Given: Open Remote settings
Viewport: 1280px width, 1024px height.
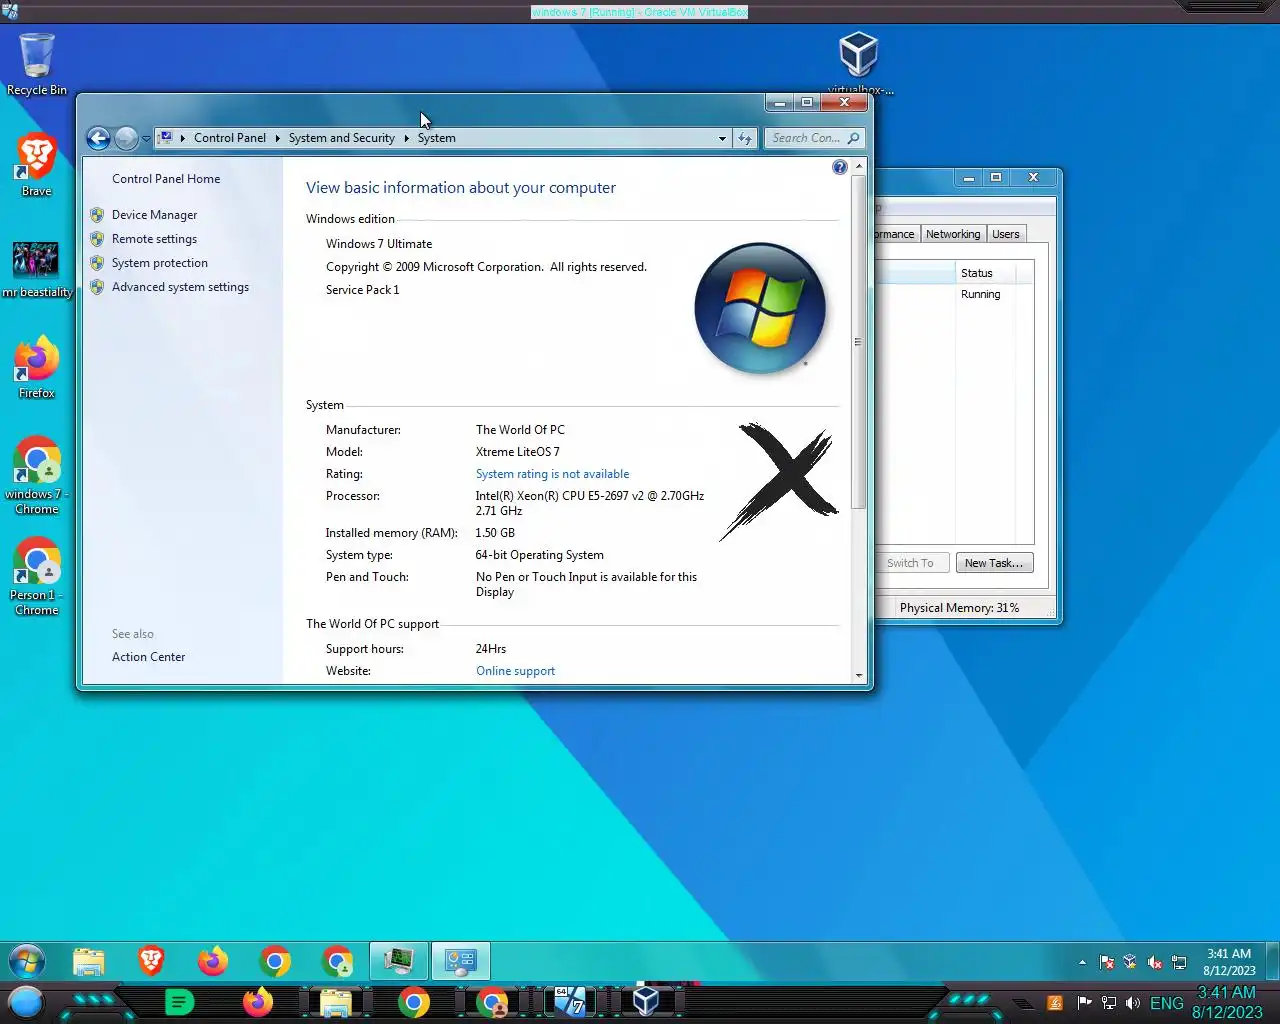Looking at the screenshot, I should (x=154, y=239).
